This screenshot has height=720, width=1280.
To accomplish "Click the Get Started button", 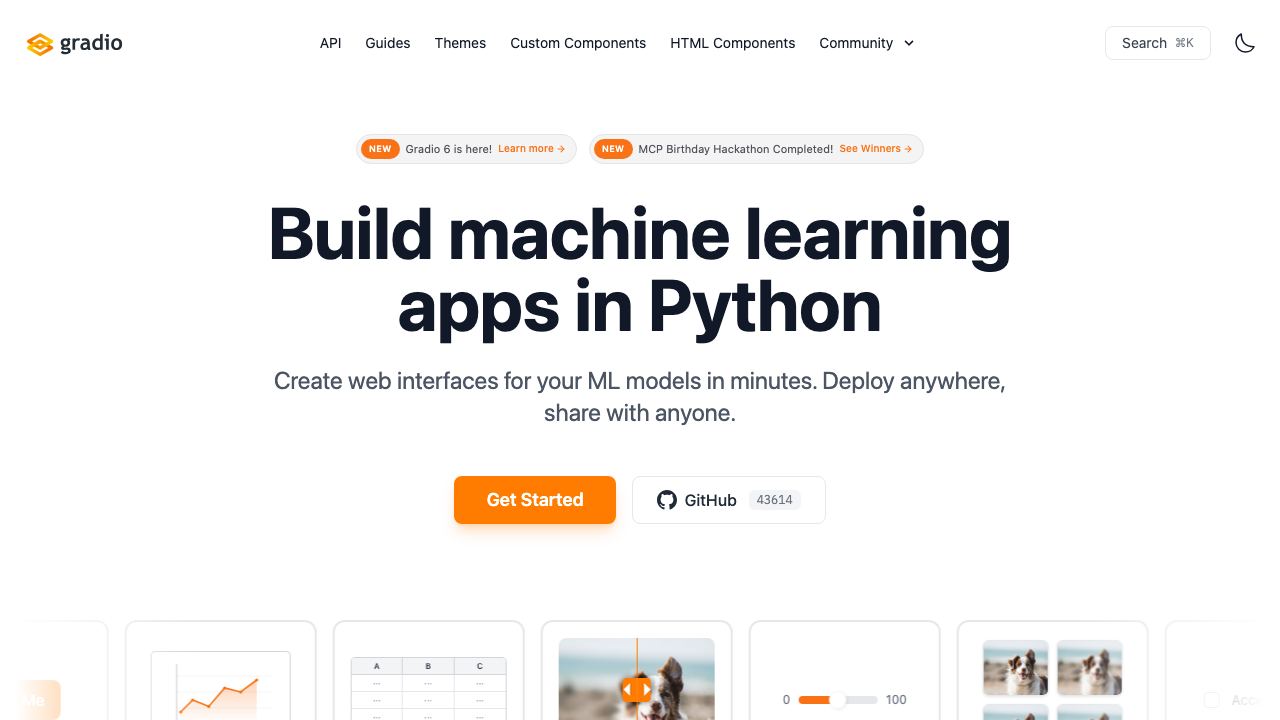I will 535,500.
